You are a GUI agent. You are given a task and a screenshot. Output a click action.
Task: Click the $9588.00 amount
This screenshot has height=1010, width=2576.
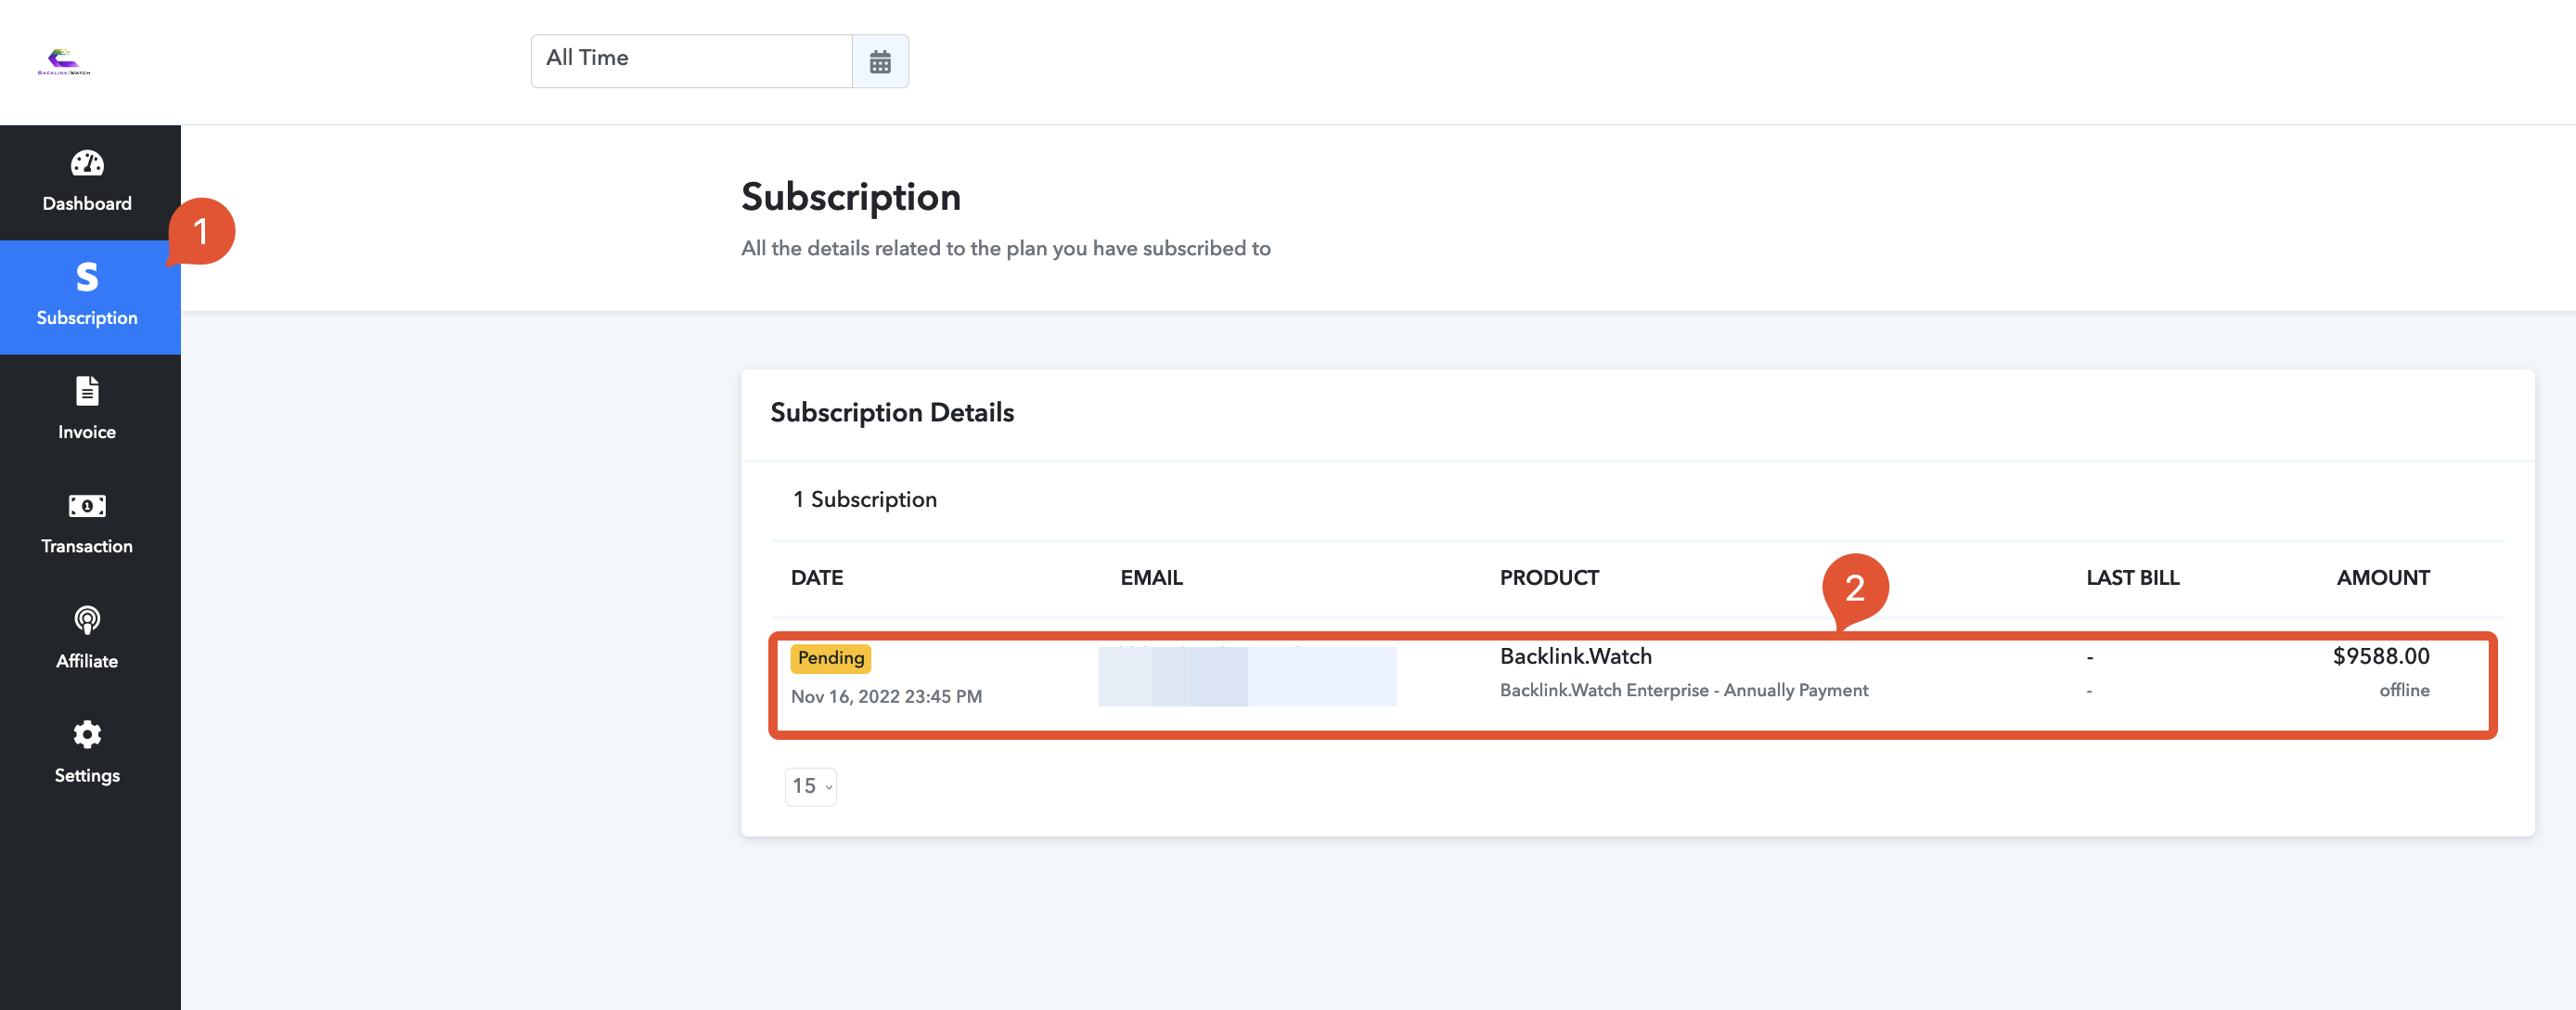pos(2381,656)
